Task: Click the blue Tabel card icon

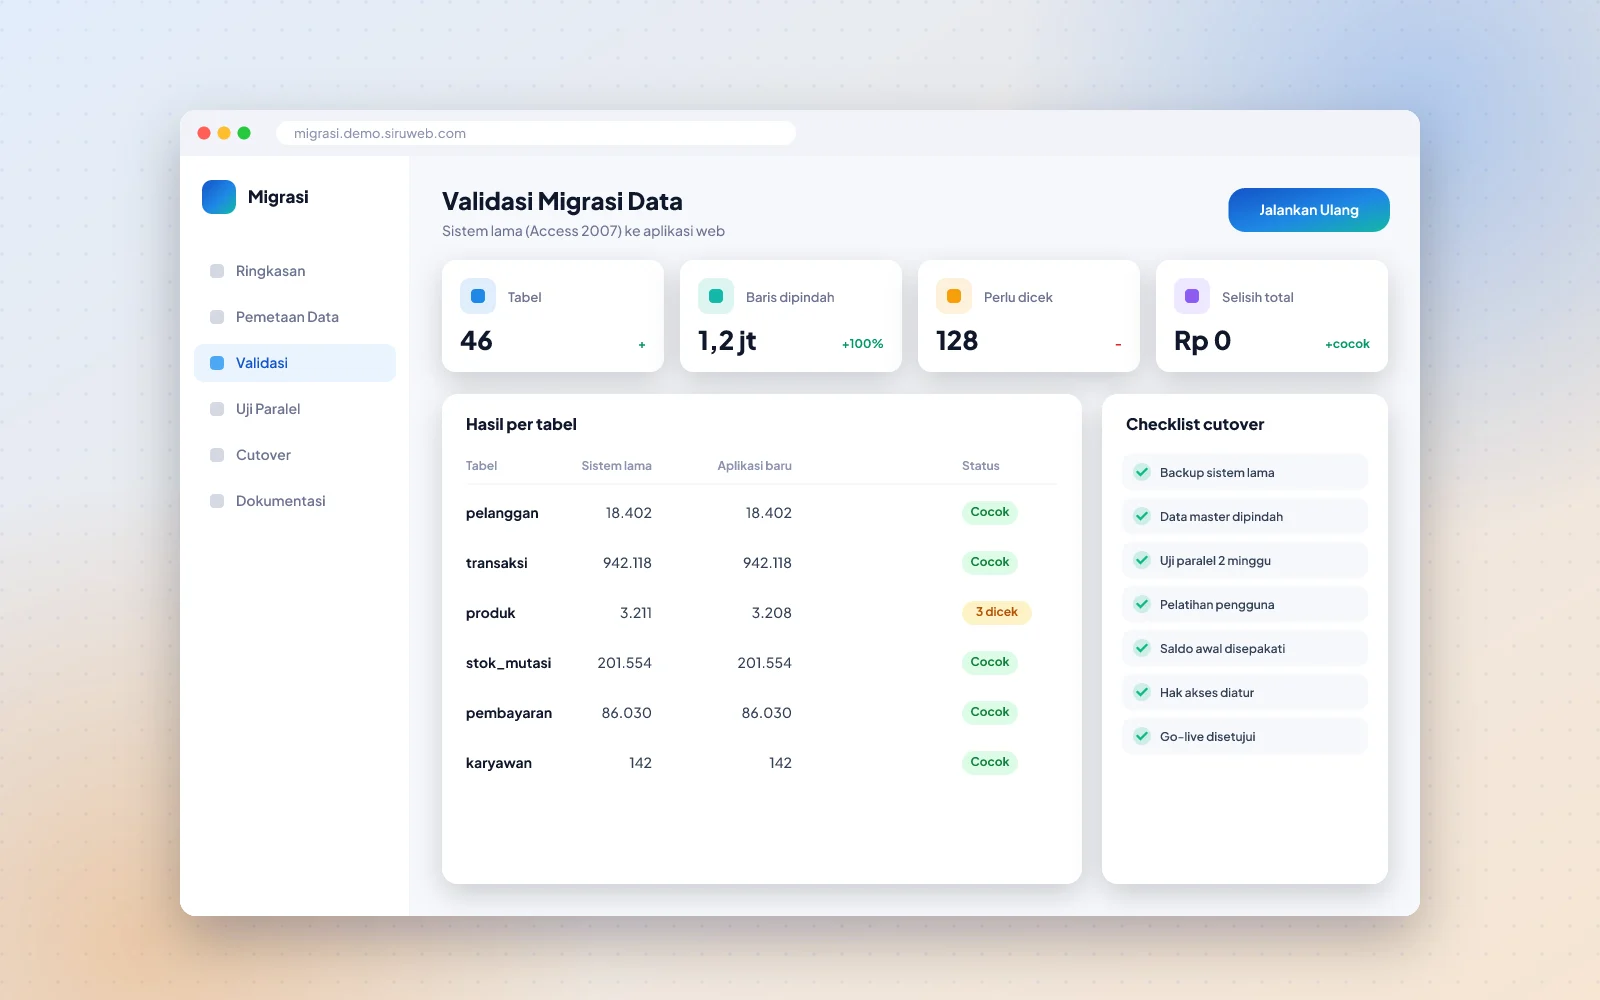Action: 478,296
